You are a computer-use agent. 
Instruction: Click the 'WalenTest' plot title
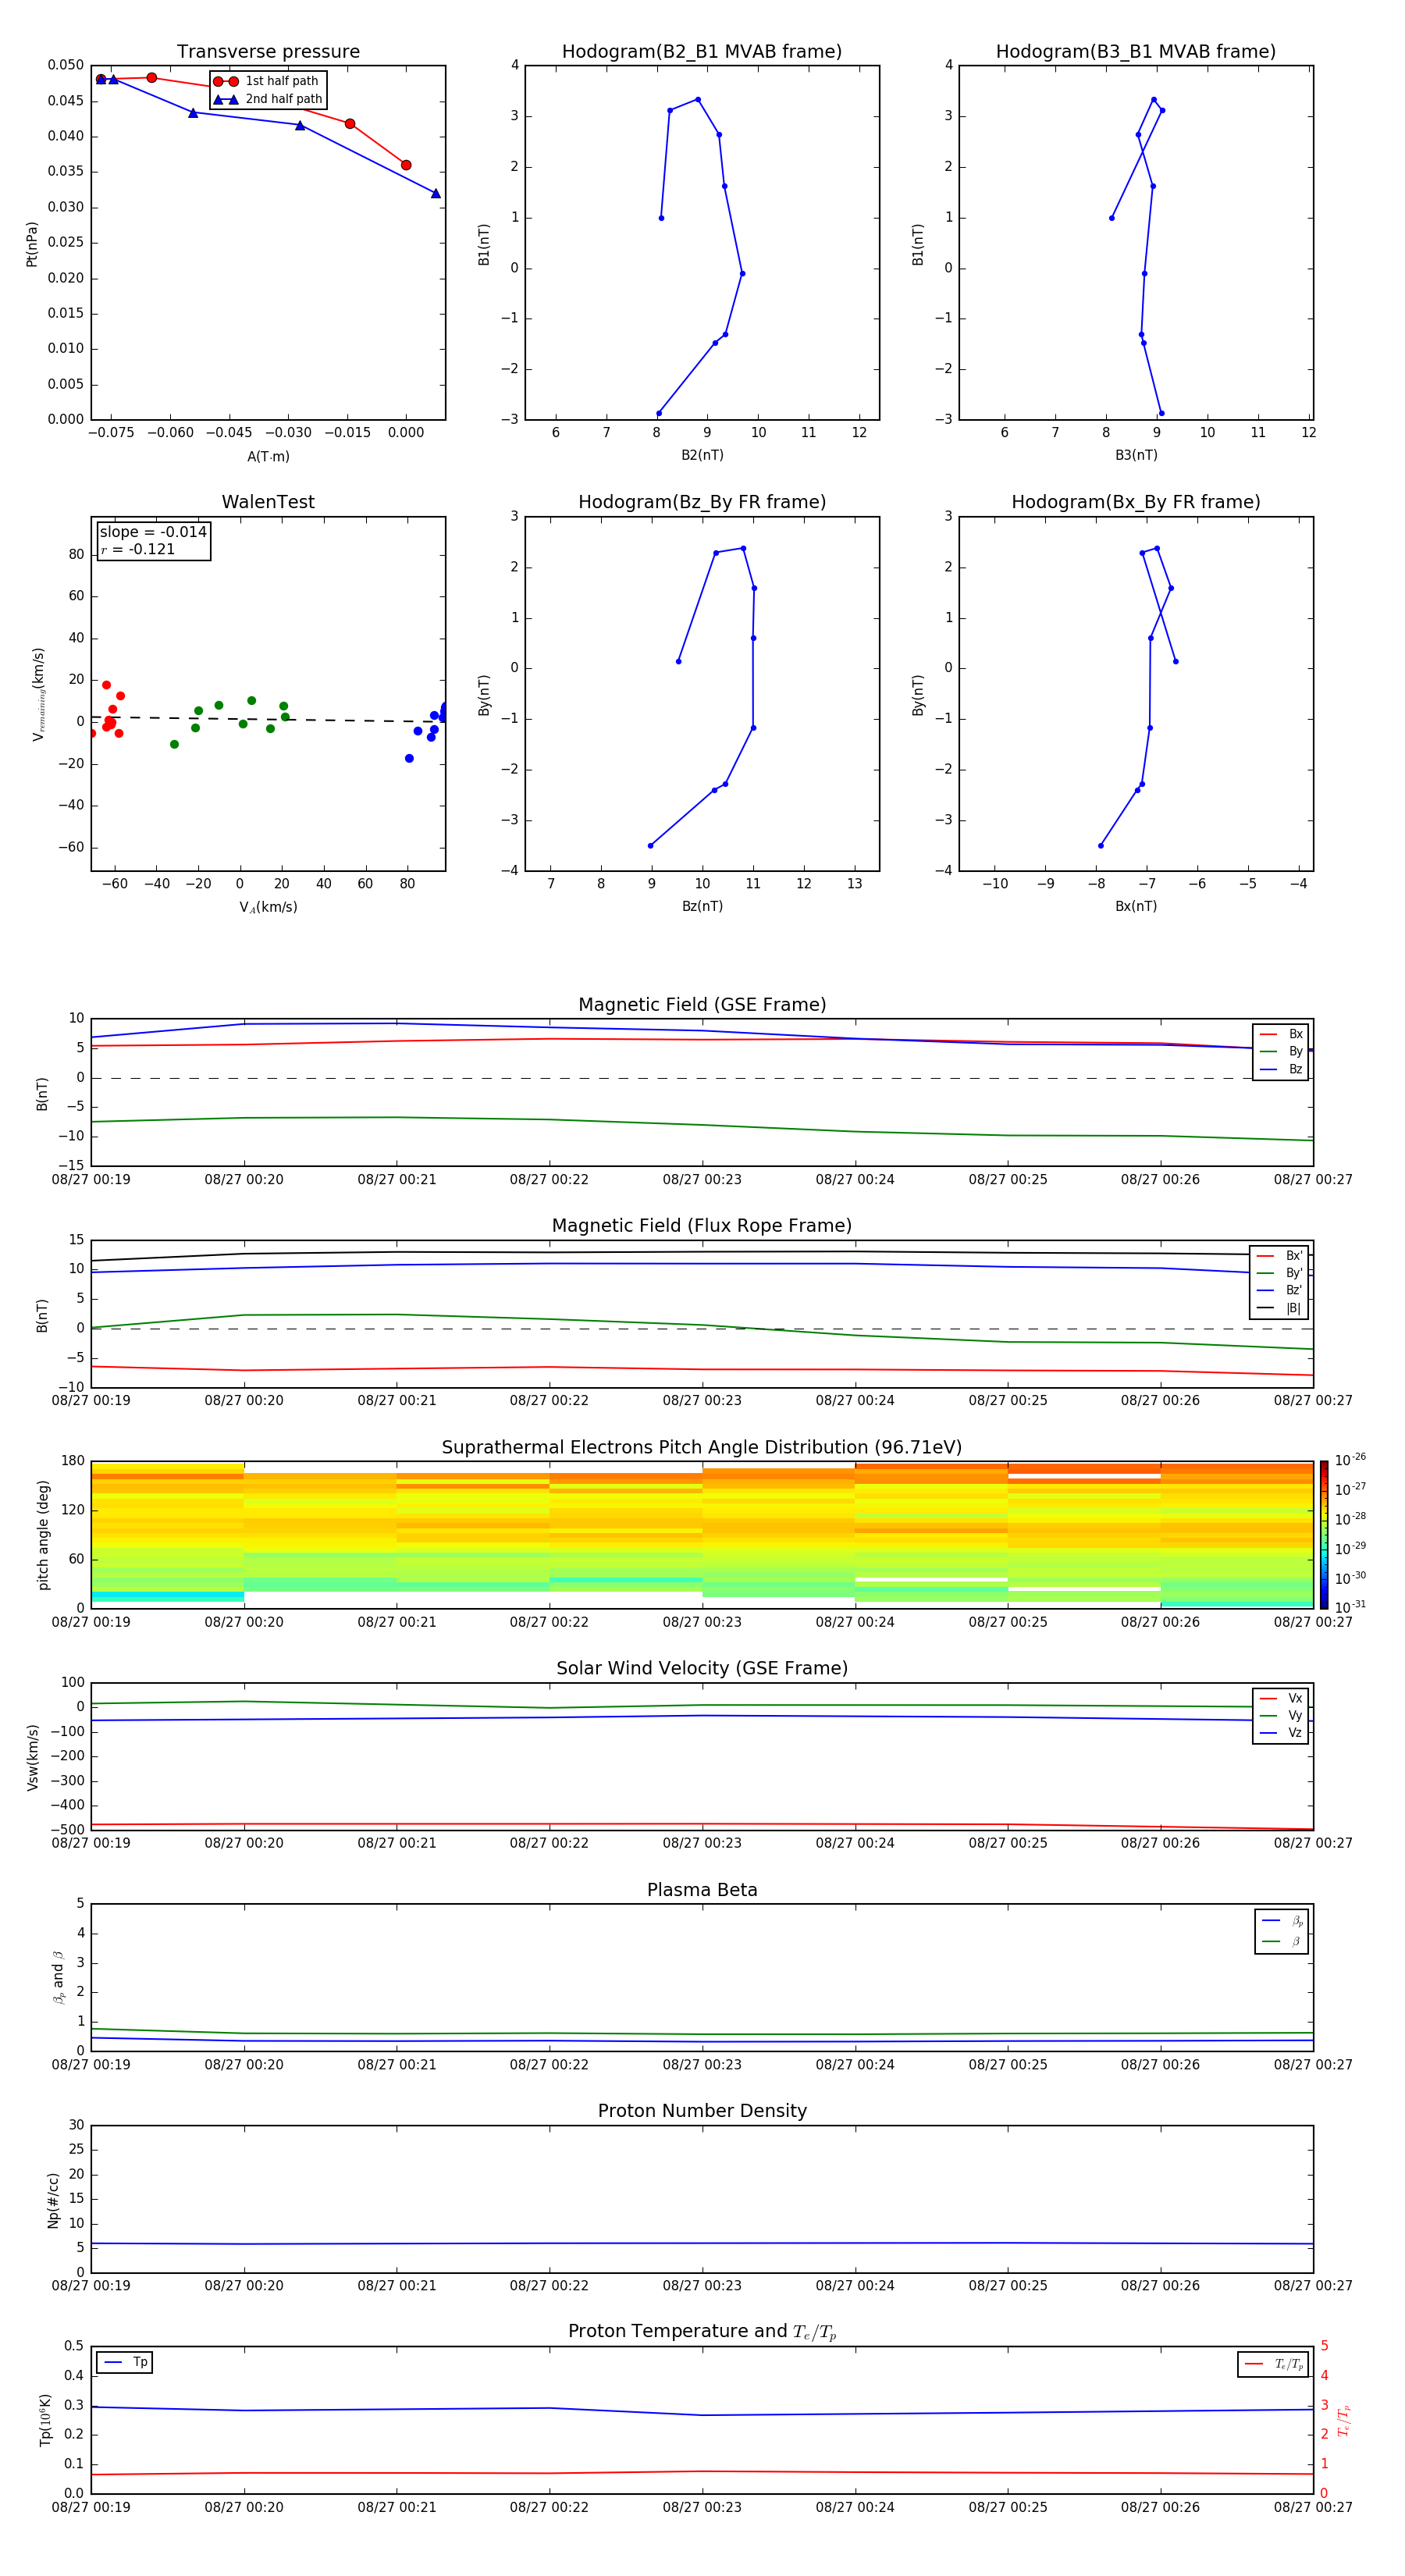(268, 502)
